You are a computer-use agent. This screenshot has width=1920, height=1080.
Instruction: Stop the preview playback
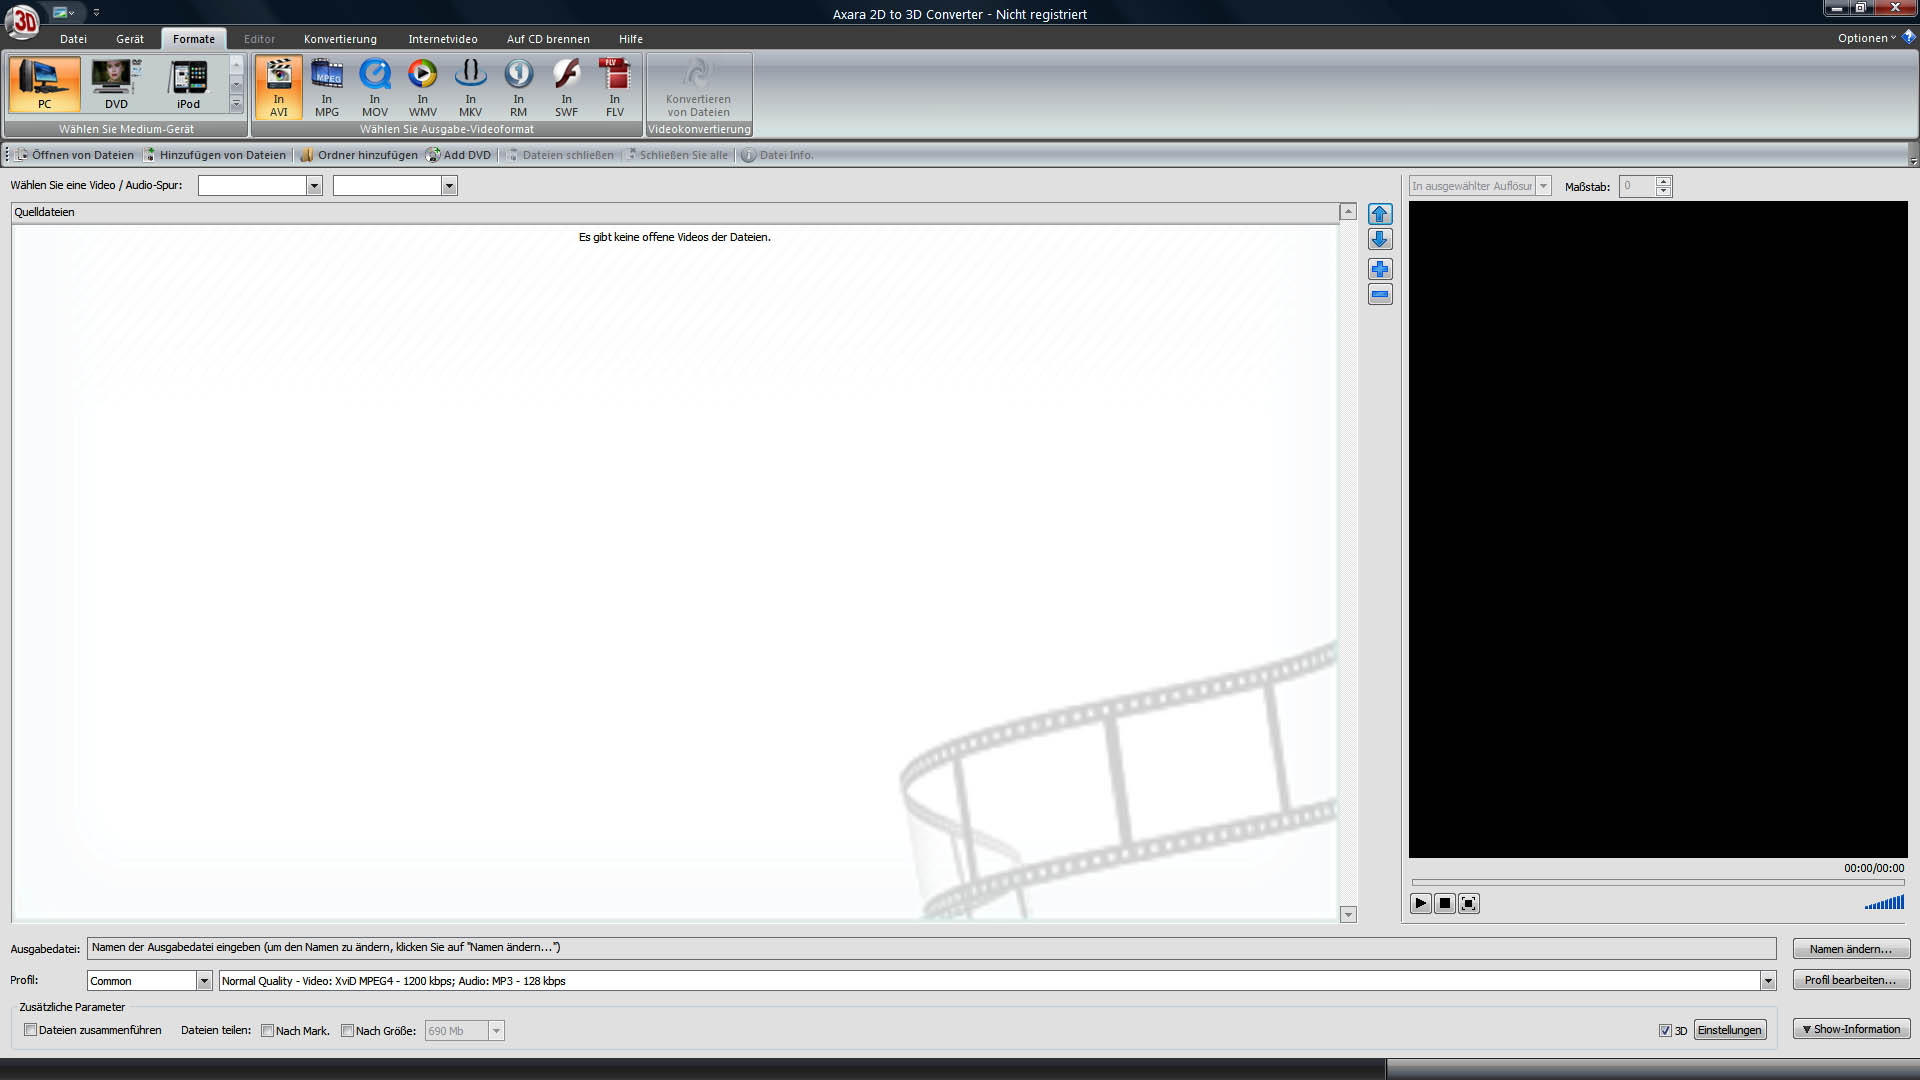(1444, 903)
